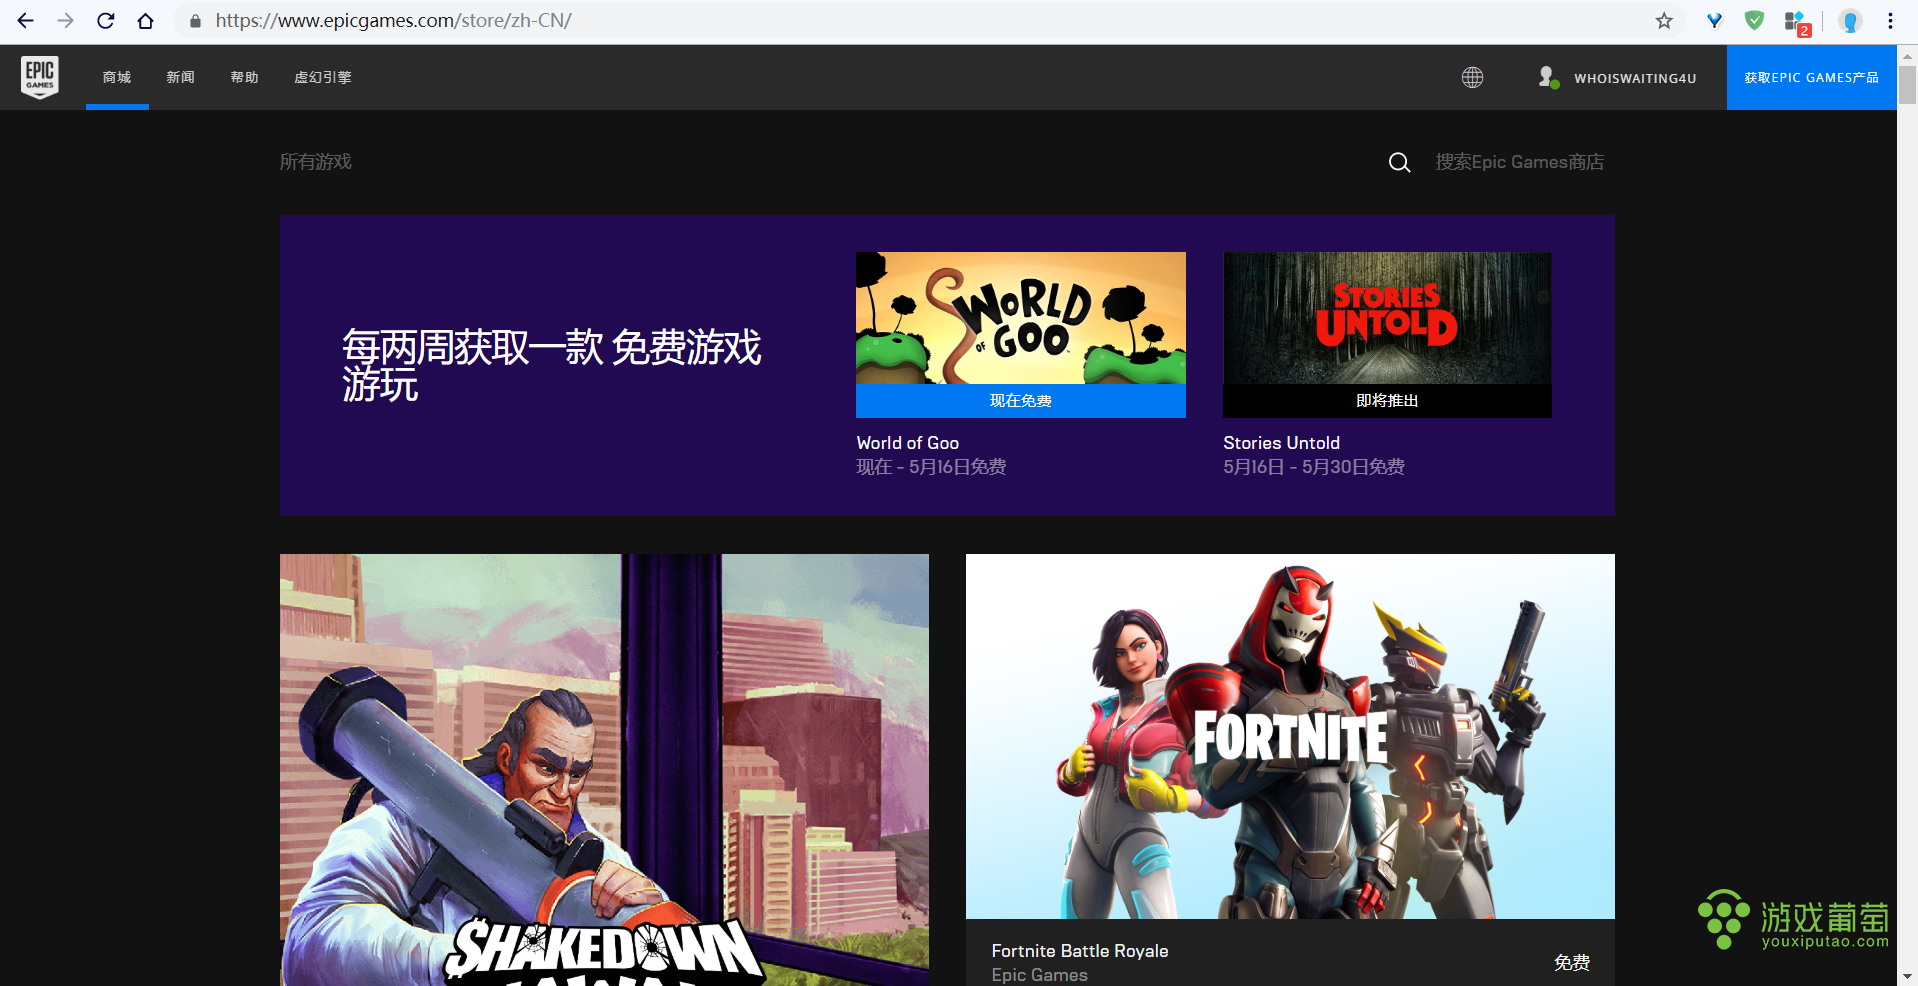Click the user account avatar icon
The image size is (1918, 986).
(1548, 77)
